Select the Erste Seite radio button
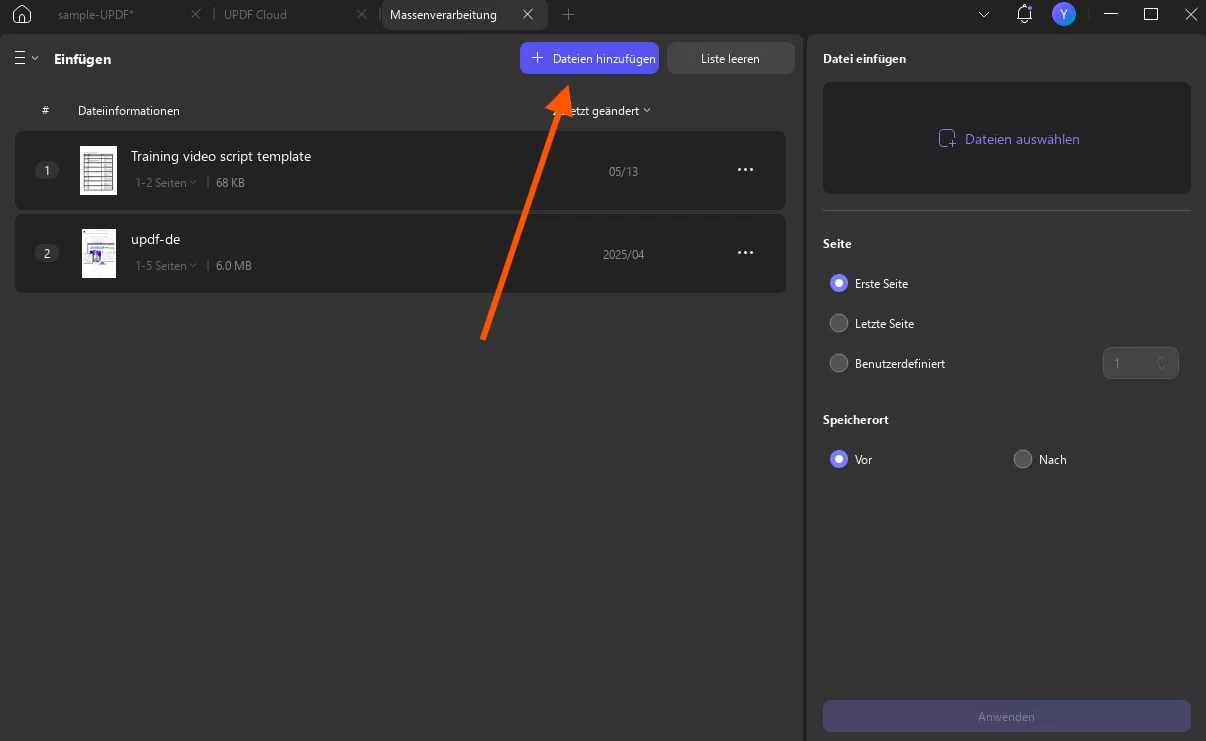1206x741 pixels. click(x=839, y=284)
